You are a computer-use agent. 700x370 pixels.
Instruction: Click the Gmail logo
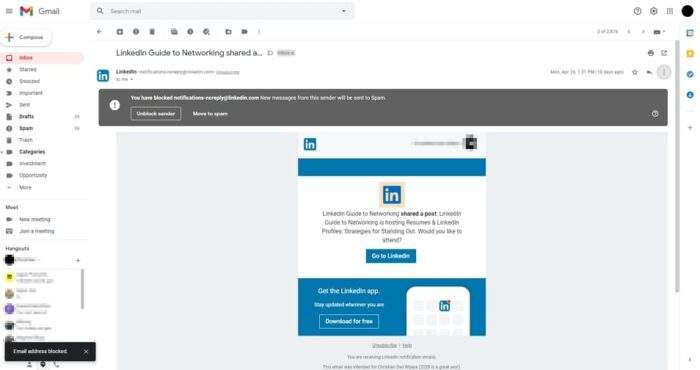click(39, 11)
